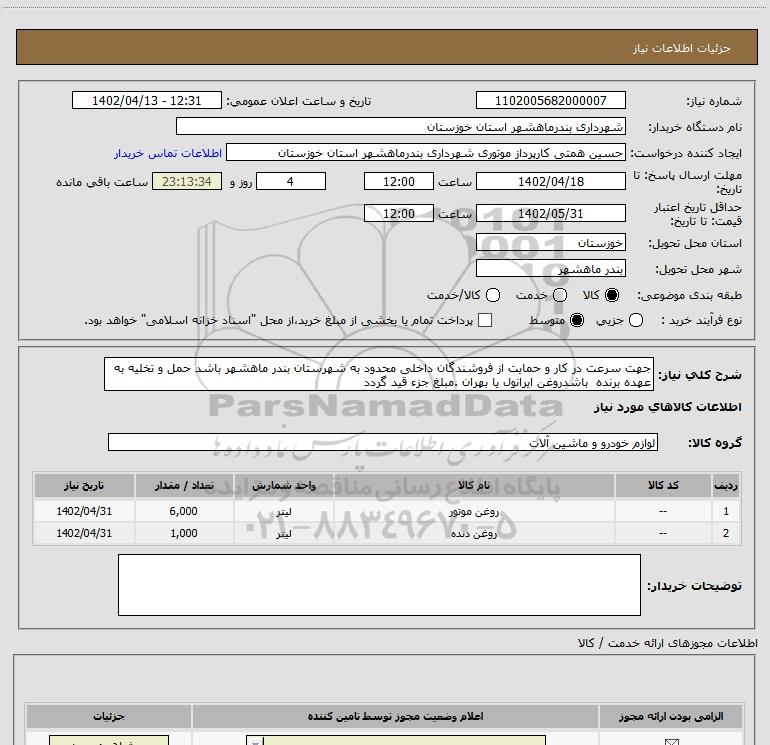
Task: Click need date 1402/04/31 for روغن موتور
Action: (84, 511)
